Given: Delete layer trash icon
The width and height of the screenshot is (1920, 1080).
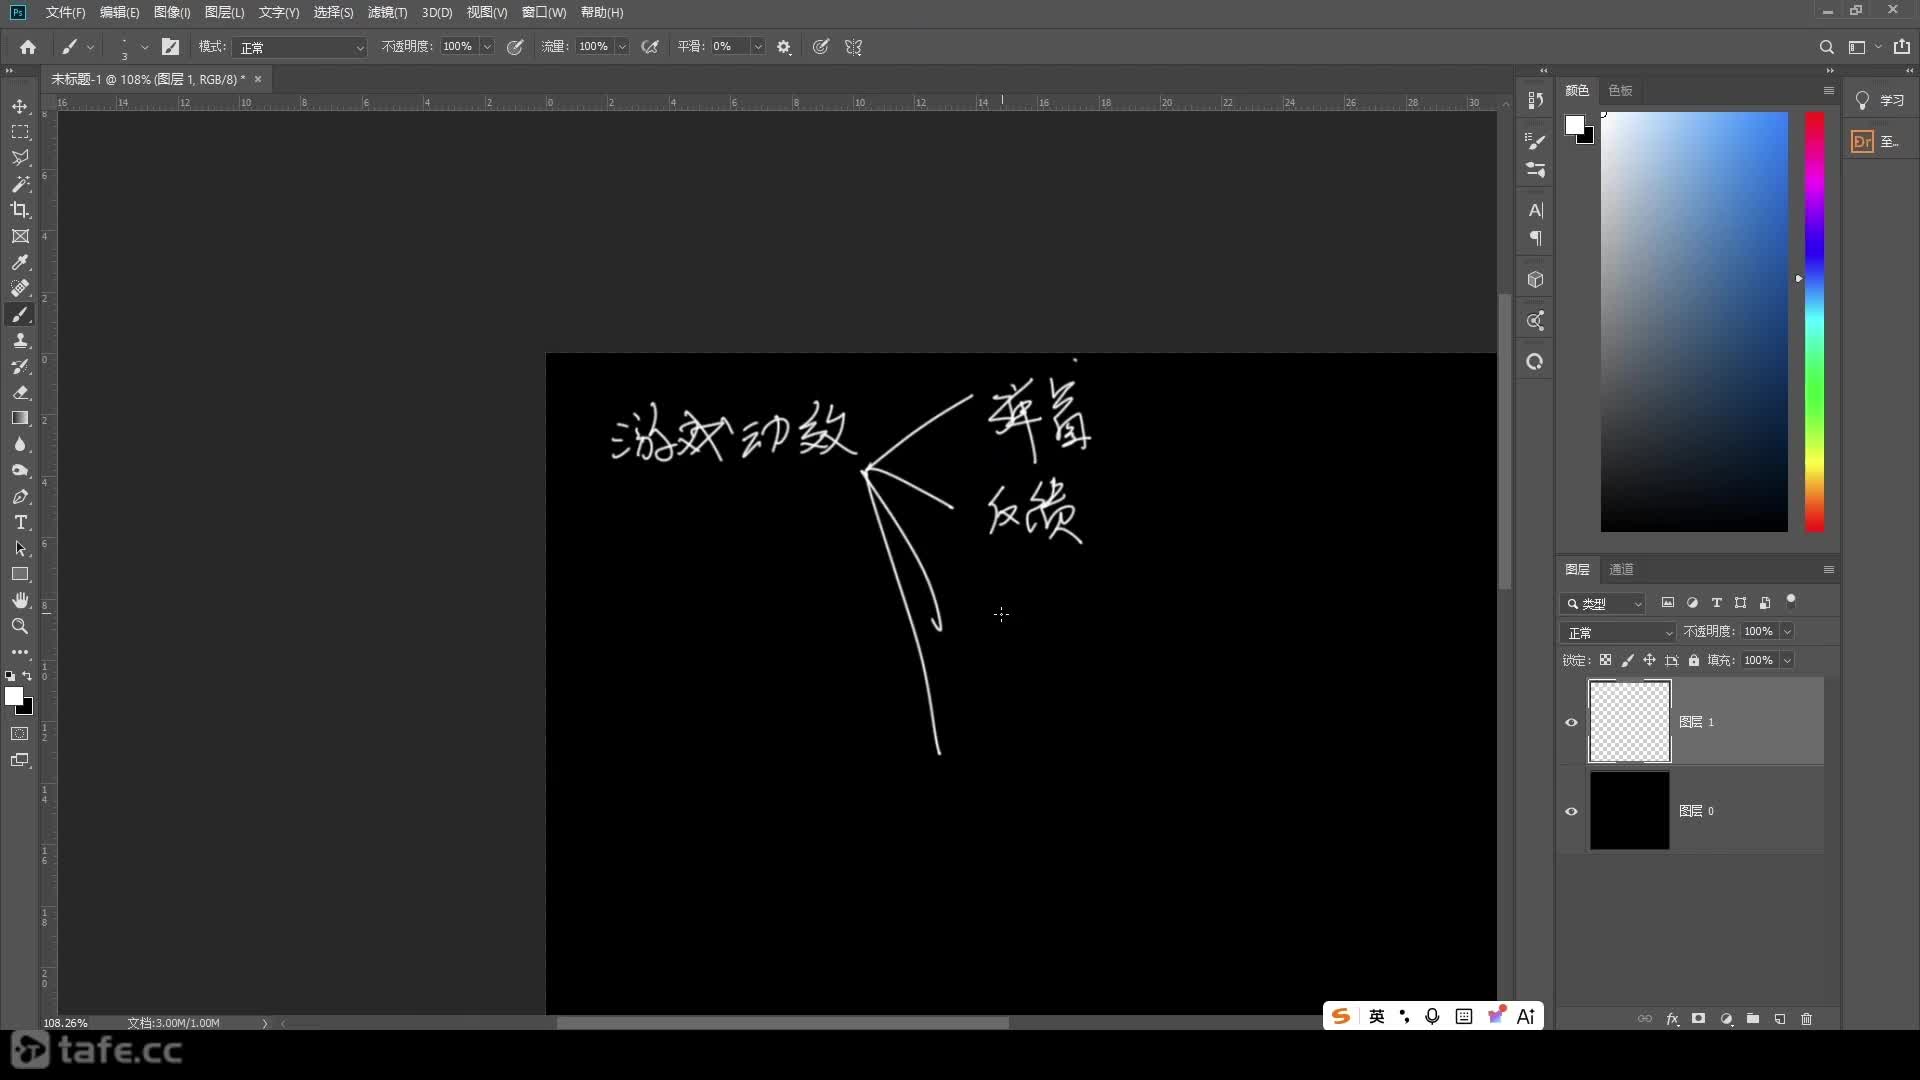Looking at the screenshot, I should tap(1806, 1019).
